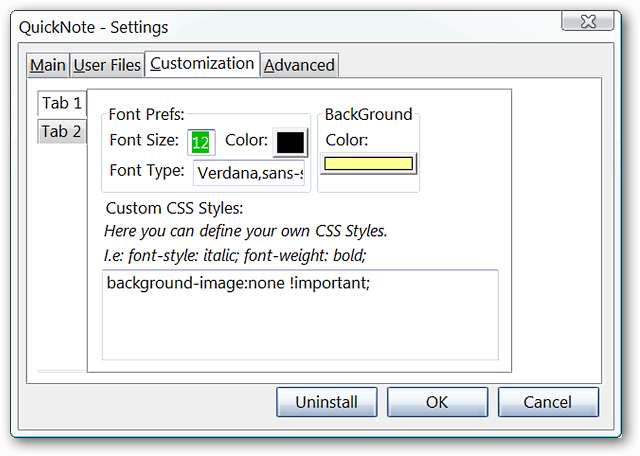The image size is (640, 456).
Task: Open the Advanced tab
Action: point(299,65)
